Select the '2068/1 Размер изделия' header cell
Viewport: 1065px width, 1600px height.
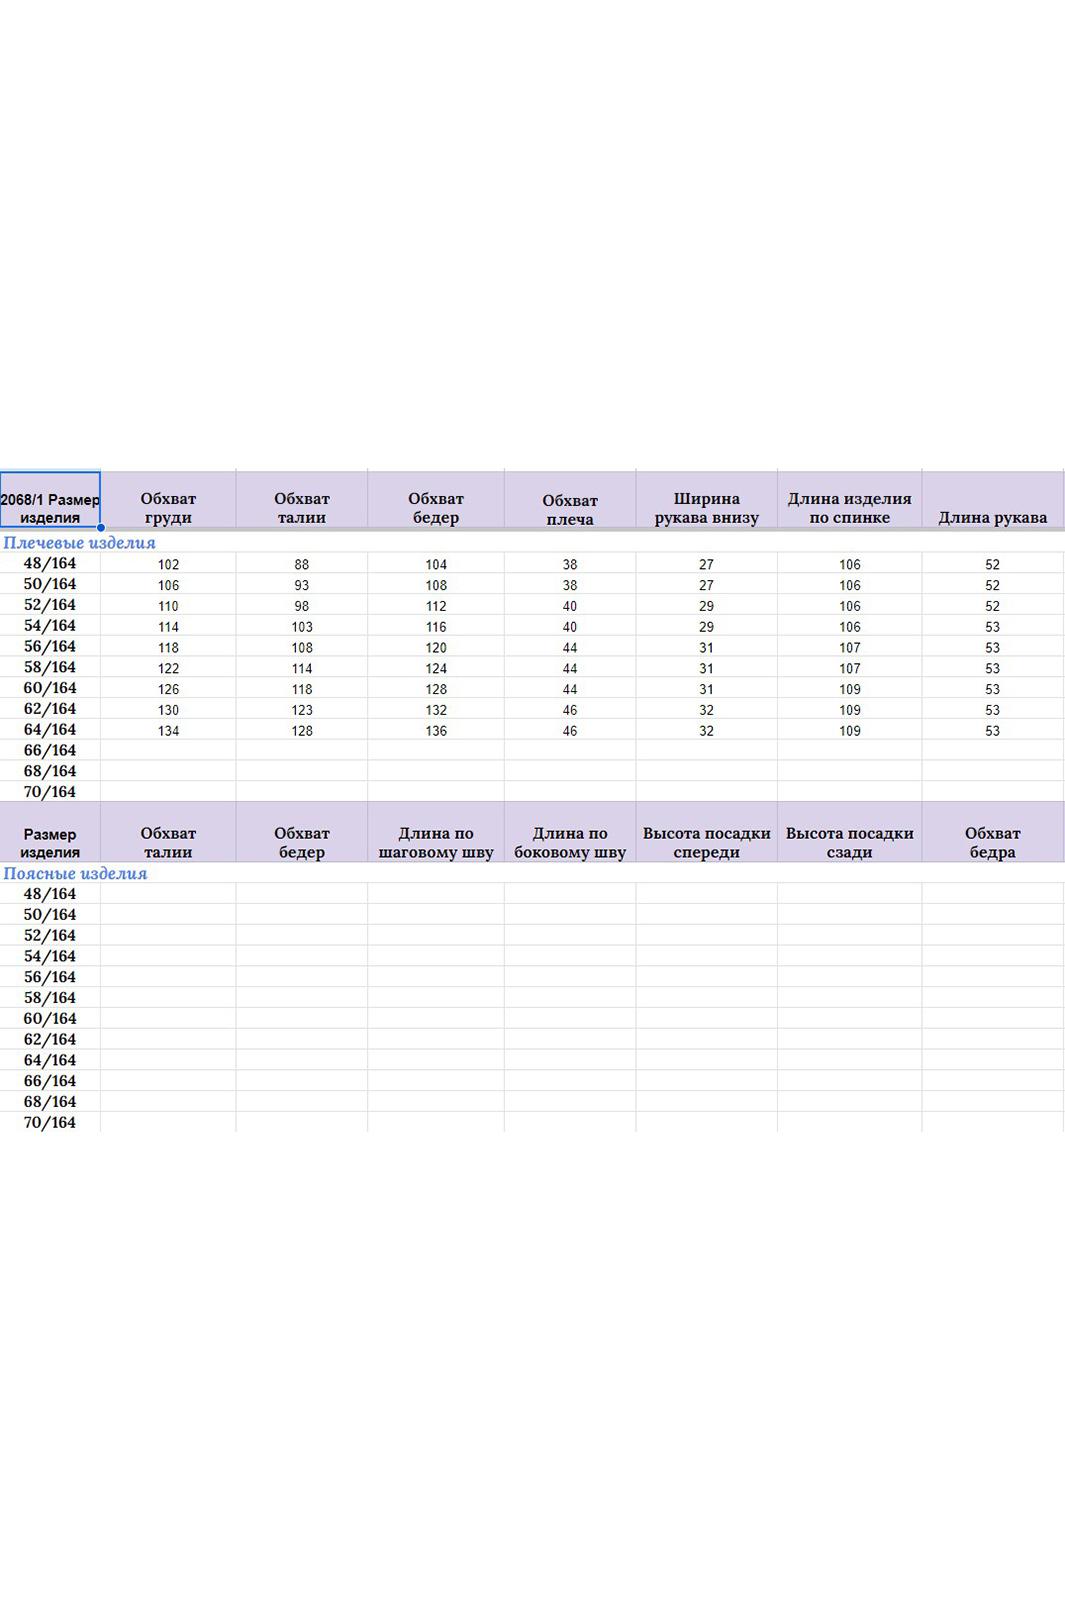[50, 499]
